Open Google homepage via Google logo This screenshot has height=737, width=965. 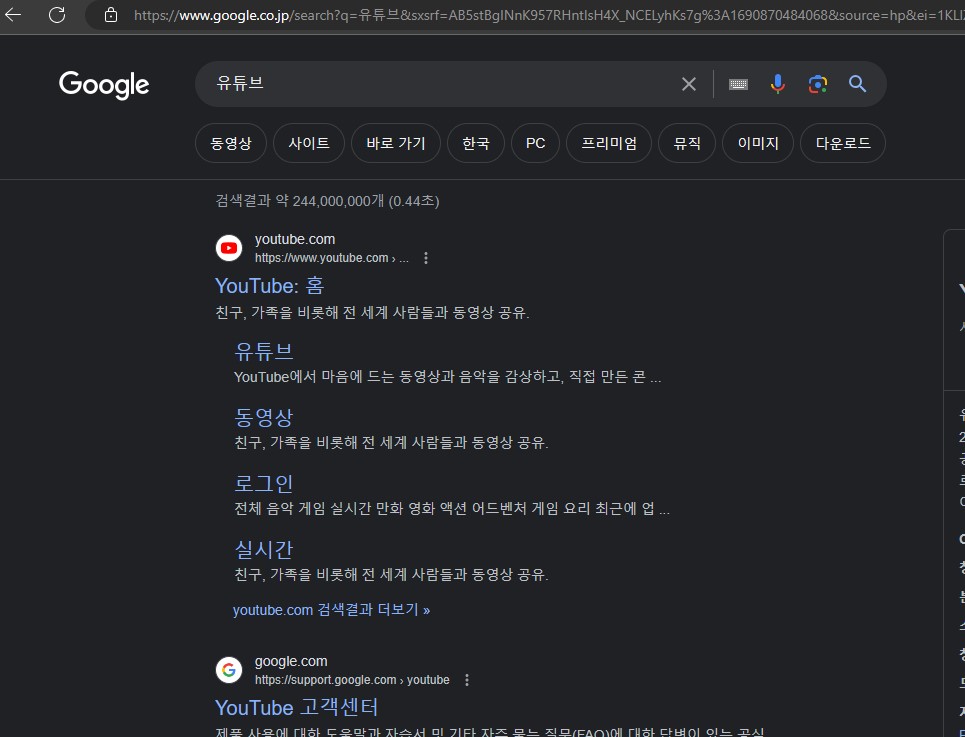[x=104, y=84]
